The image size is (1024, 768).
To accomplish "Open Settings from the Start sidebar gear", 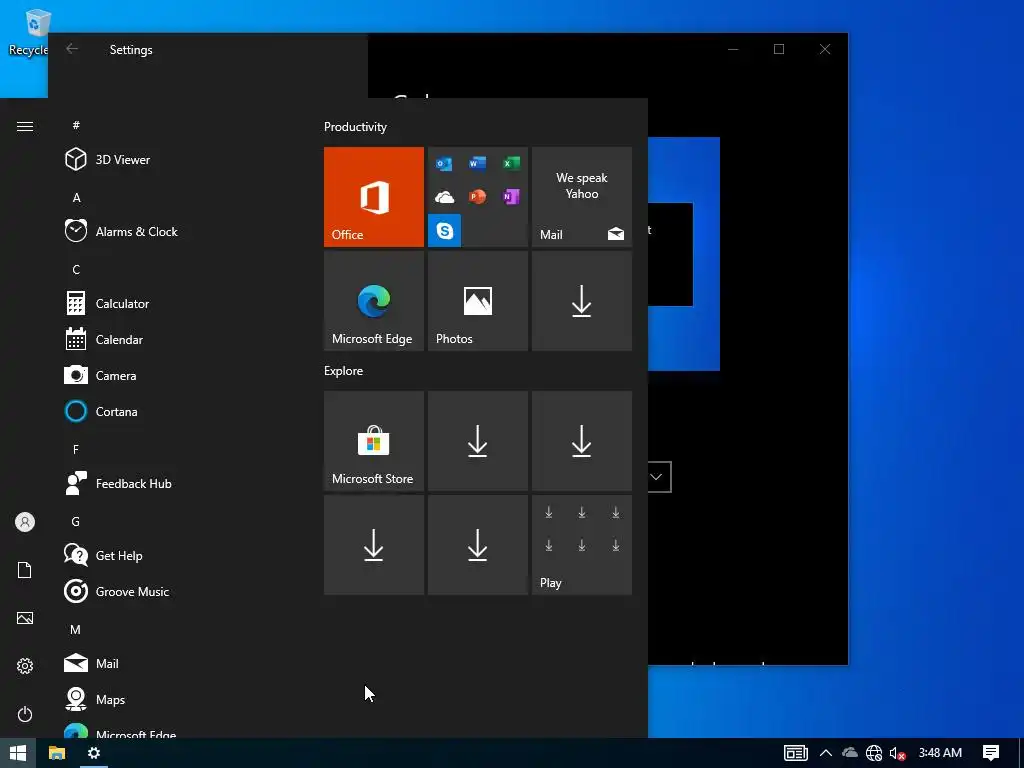I will click(25, 666).
